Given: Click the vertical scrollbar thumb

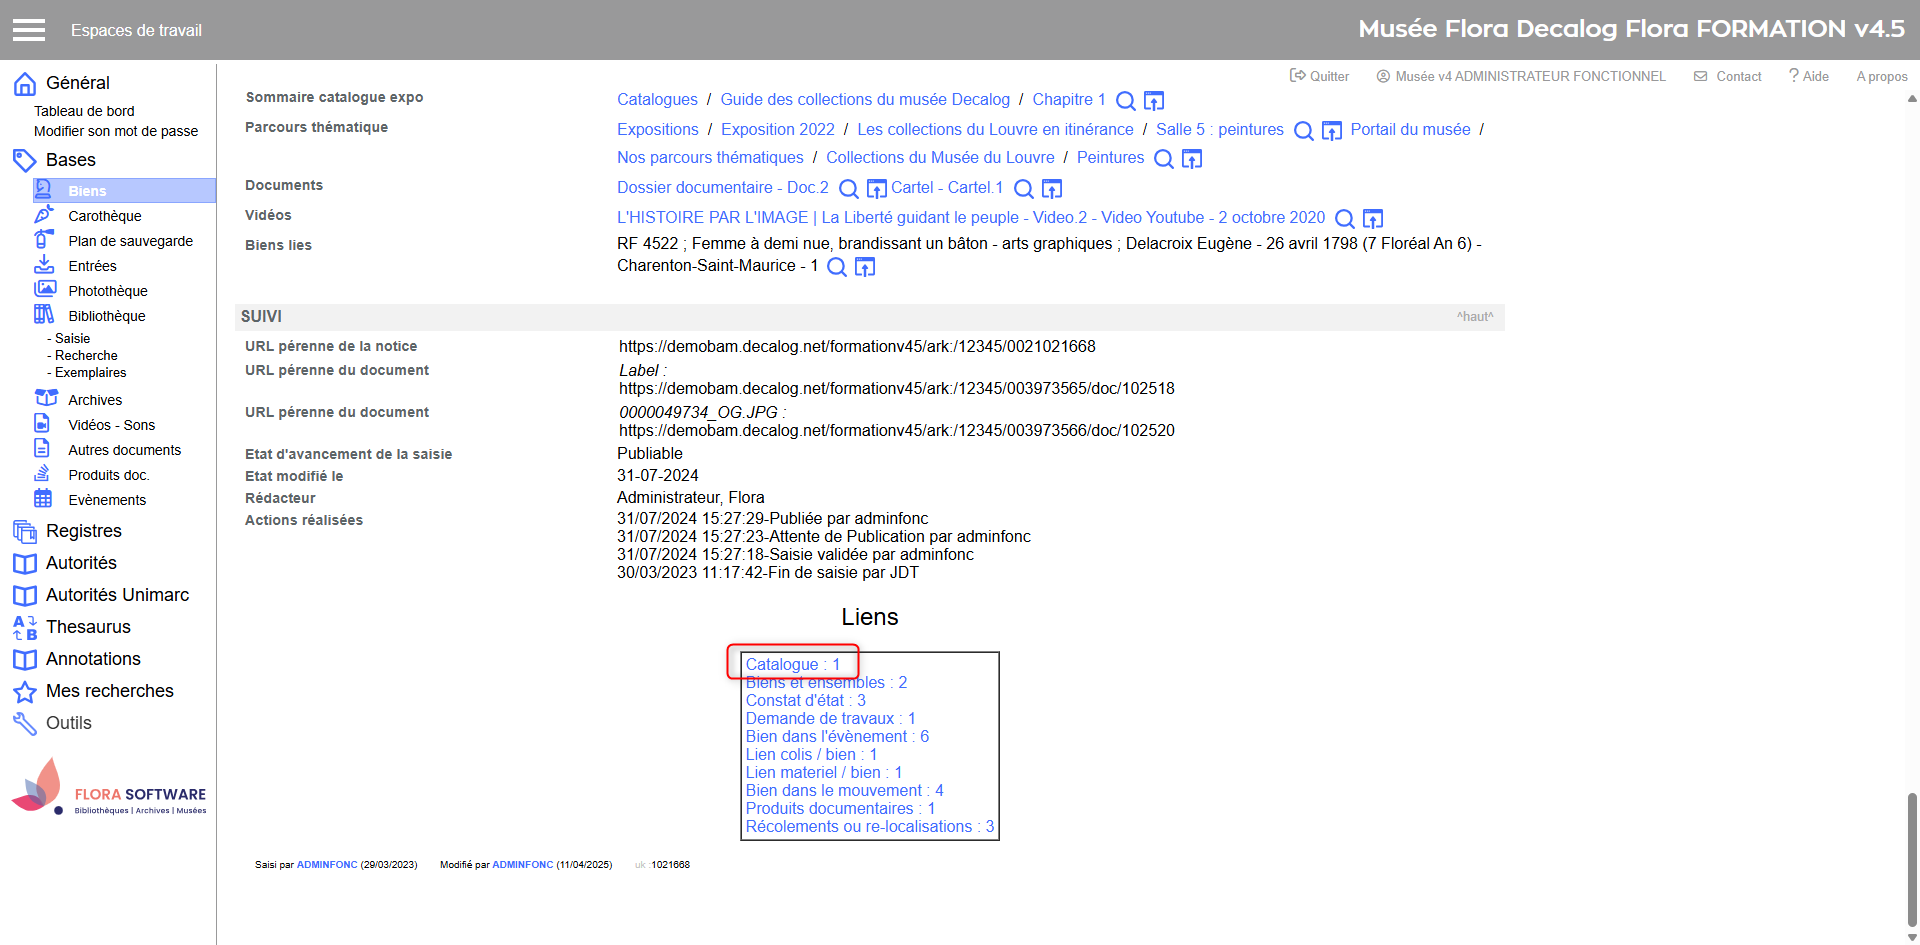Looking at the screenshot, I should tap(1912, 860).
